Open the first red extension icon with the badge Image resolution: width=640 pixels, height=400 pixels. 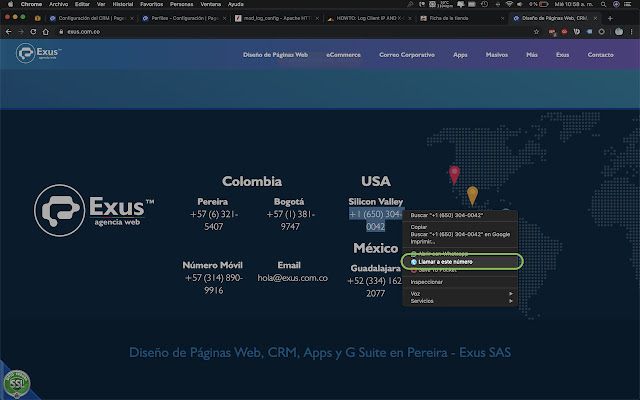[x=552, y=32]
